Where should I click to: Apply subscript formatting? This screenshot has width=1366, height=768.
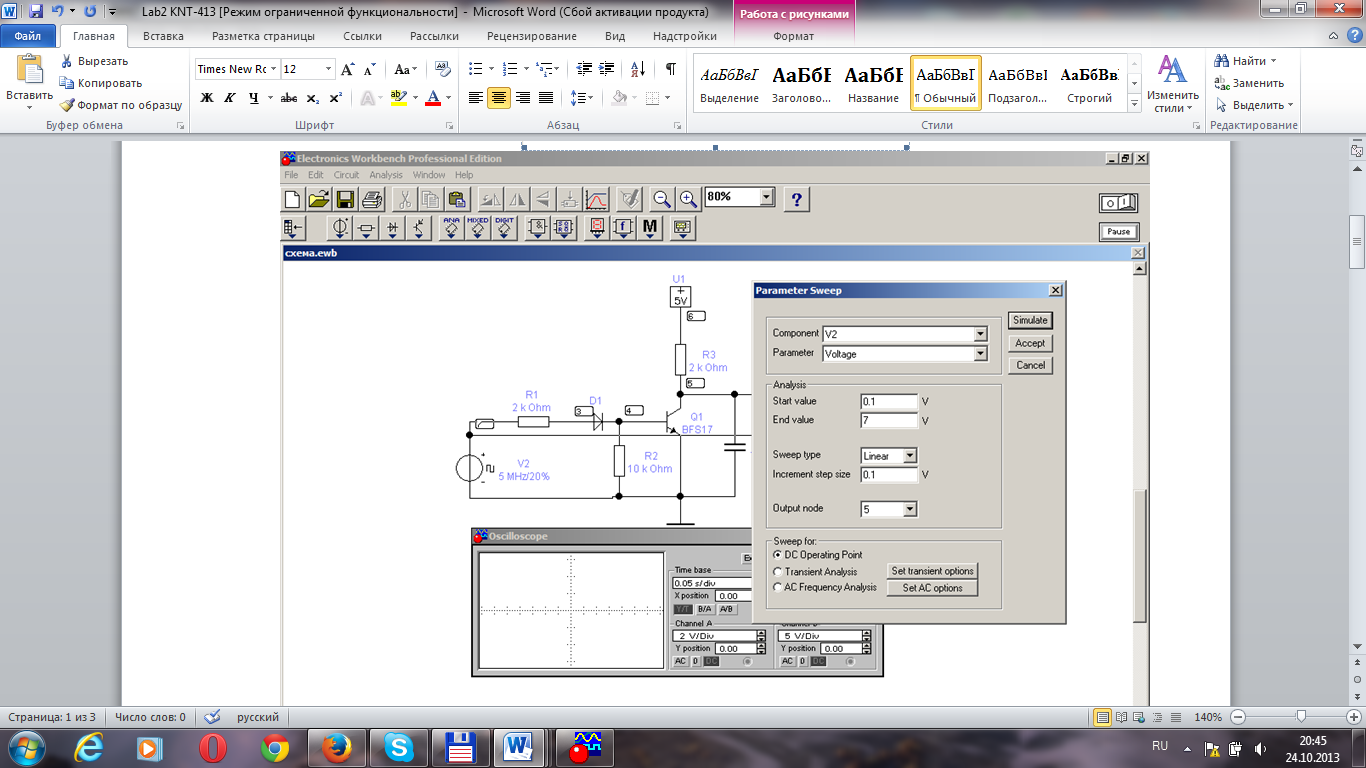pyautogui.click(x=312, y=98)
